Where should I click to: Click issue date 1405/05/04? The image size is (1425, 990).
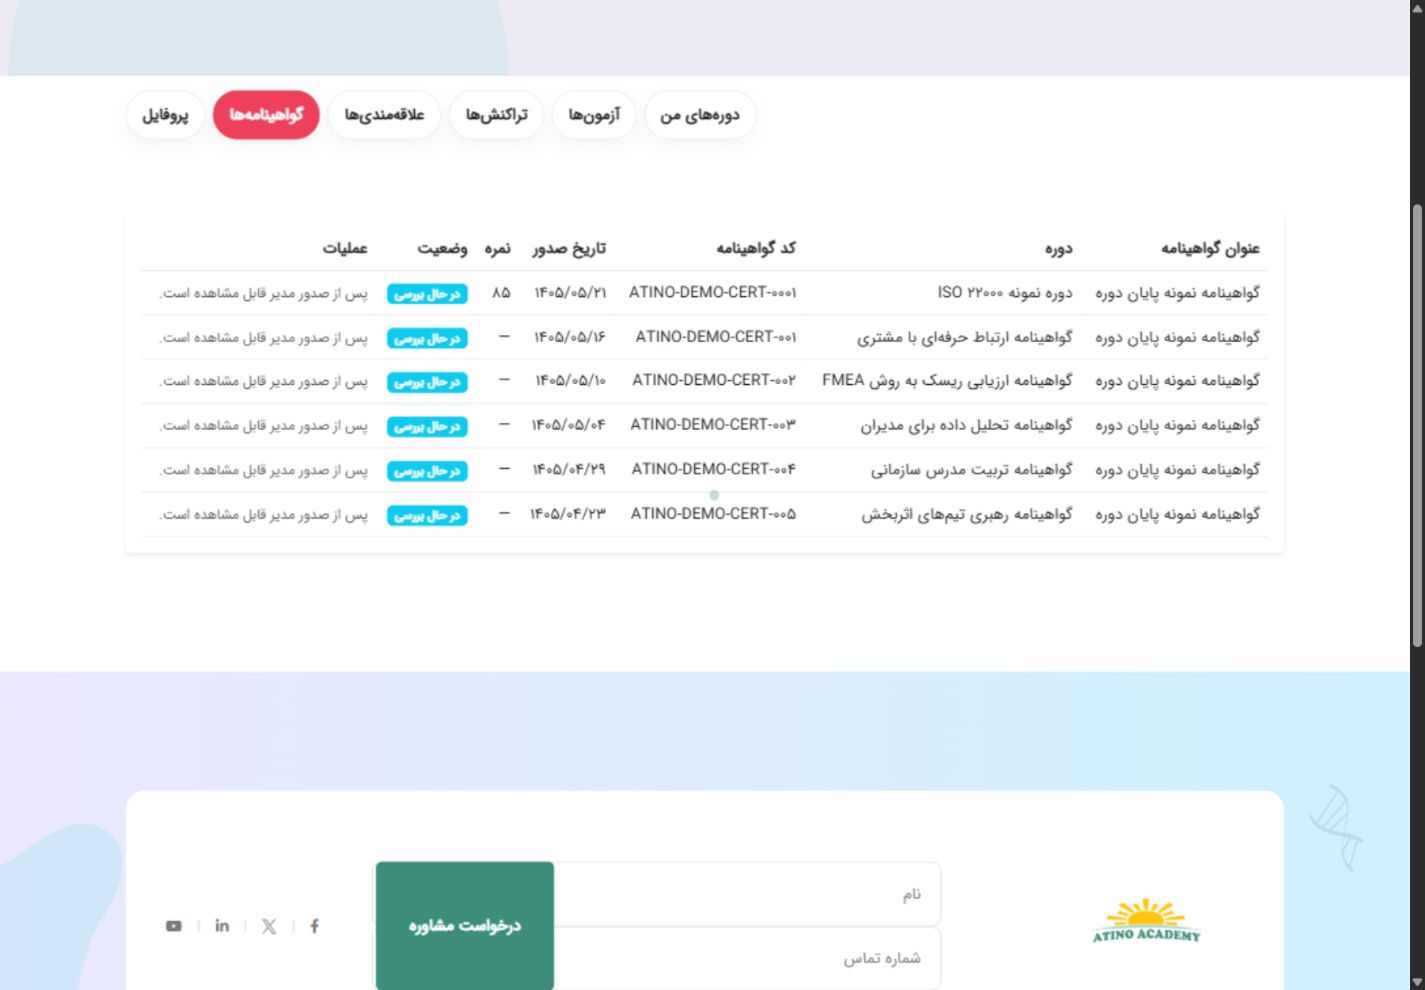(569, 425)
